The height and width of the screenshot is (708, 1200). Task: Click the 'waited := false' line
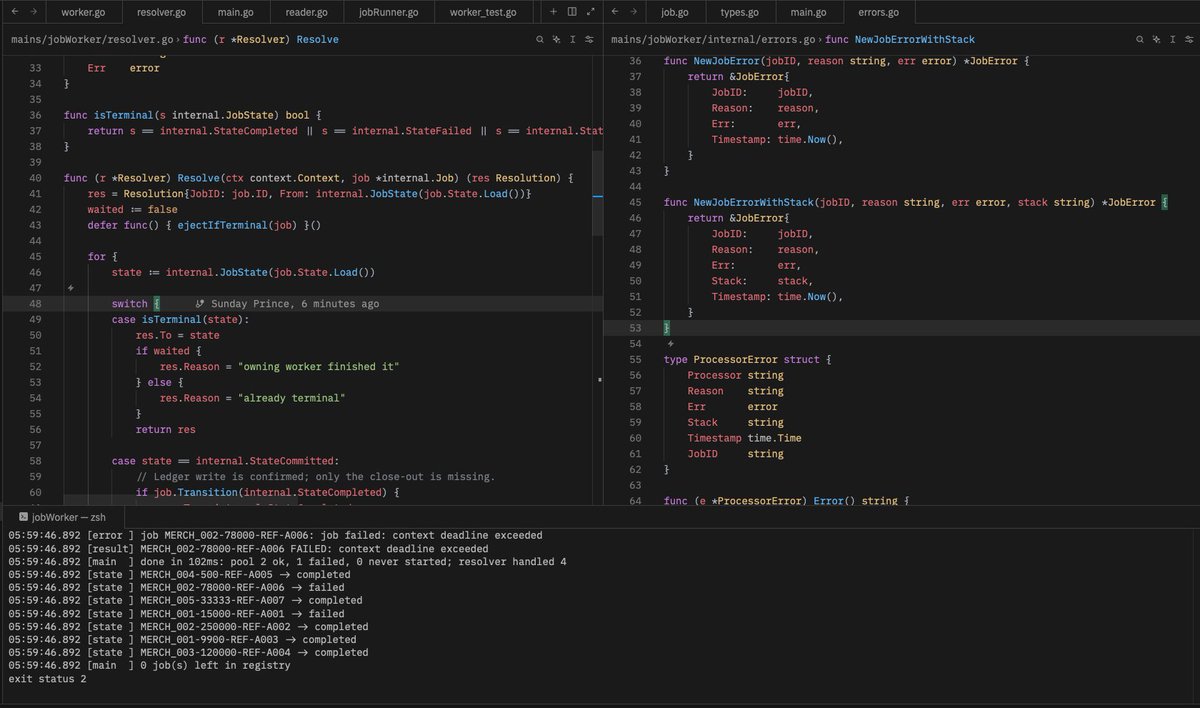132,210
